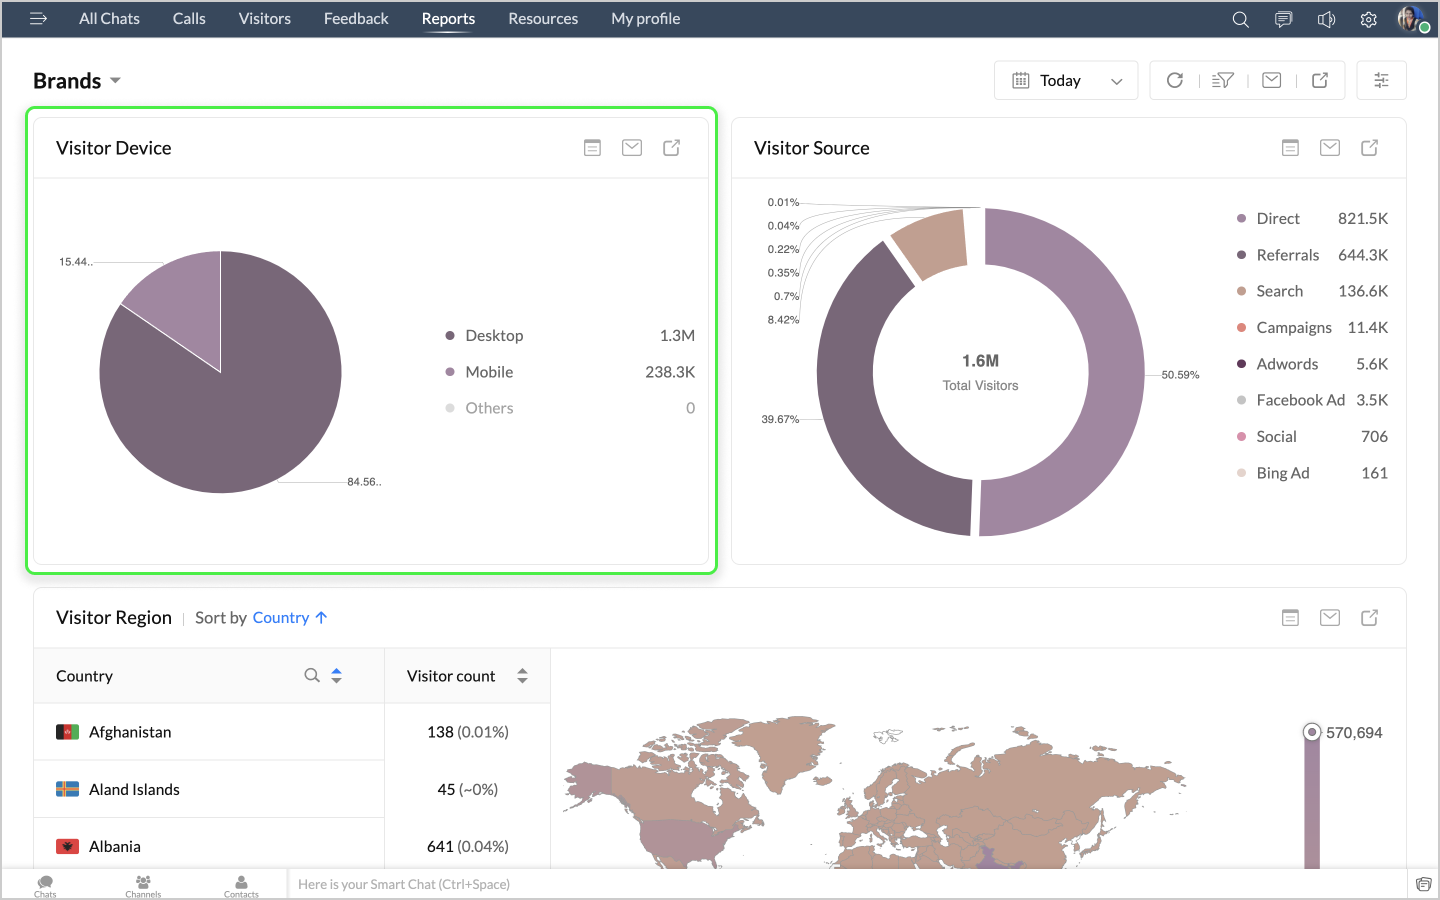1440x900 pixels.
Task: Toggle Direct source in legend
Action: click(x=1277, y=219)
